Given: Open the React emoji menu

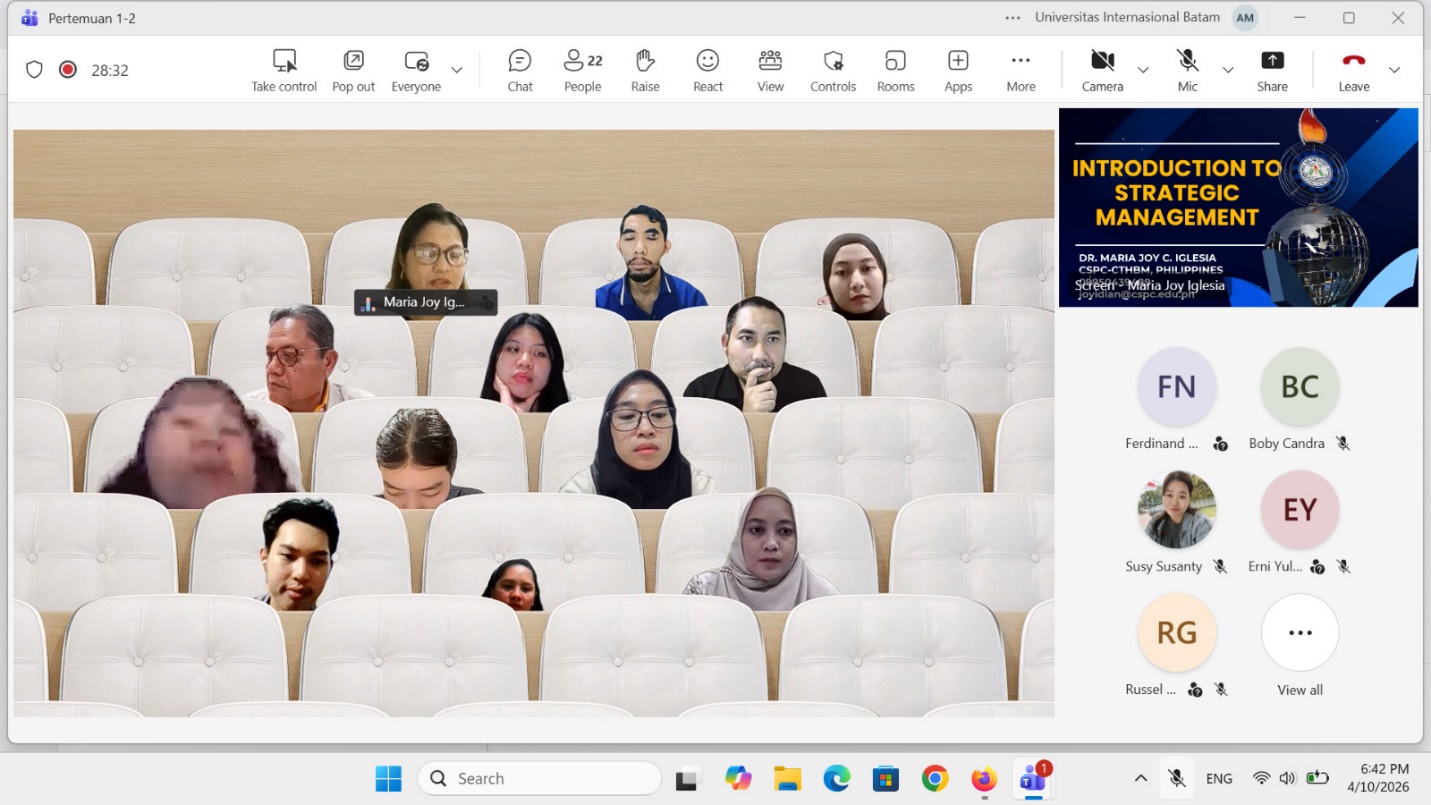Looking at the screenshot, I should click(x=708, y=70).
